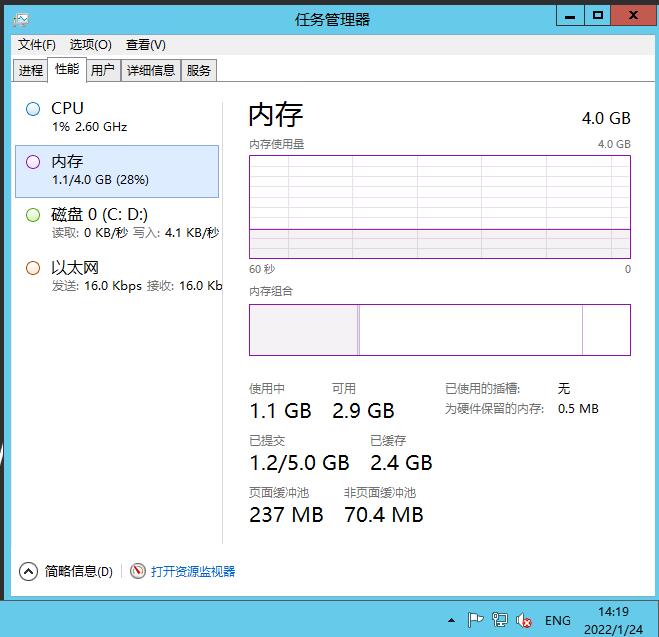Click the orange Ethernet circle icon
The image size is (659, 637).
tap(33, 268)
